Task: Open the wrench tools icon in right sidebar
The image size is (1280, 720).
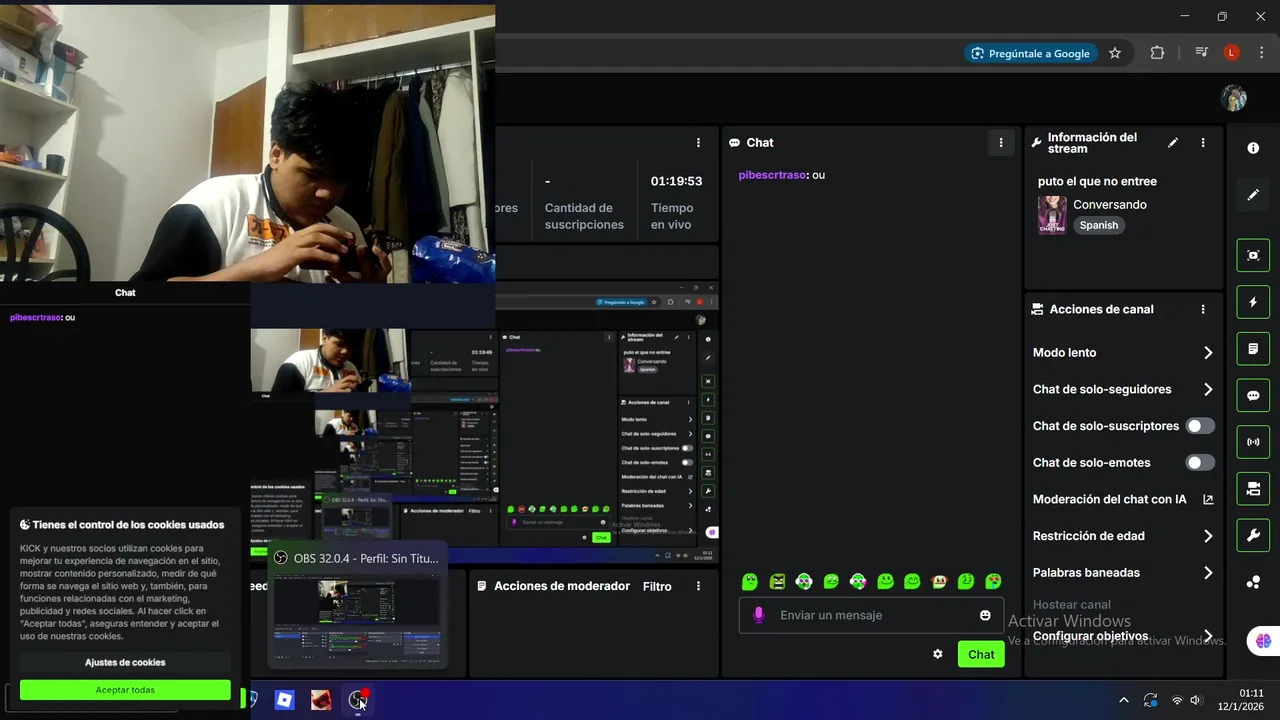Action: (1253, 535)
